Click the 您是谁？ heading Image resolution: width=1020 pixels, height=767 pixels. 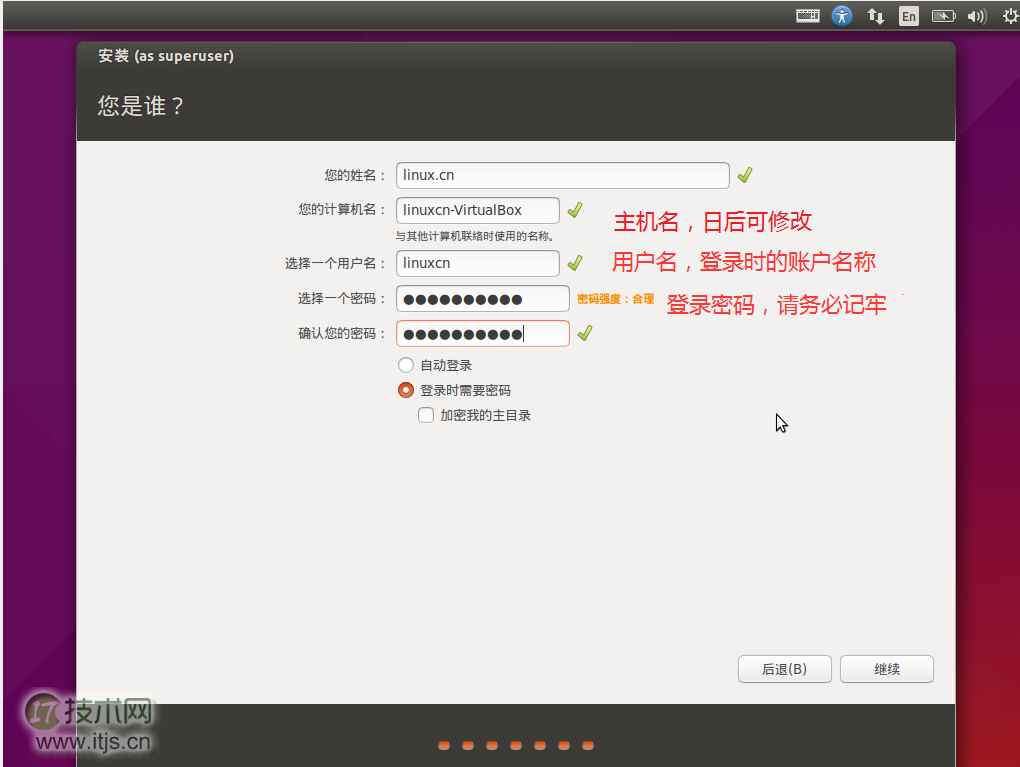141,105
